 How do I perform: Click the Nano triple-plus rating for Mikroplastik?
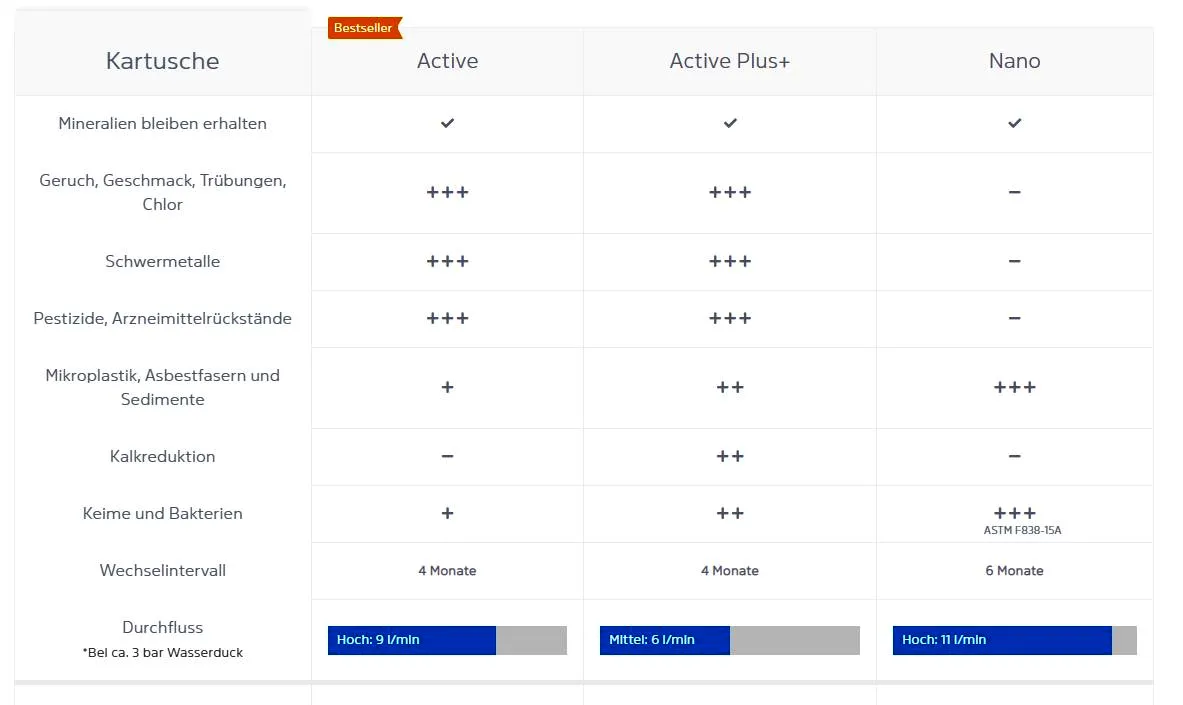coord(1014,387)
